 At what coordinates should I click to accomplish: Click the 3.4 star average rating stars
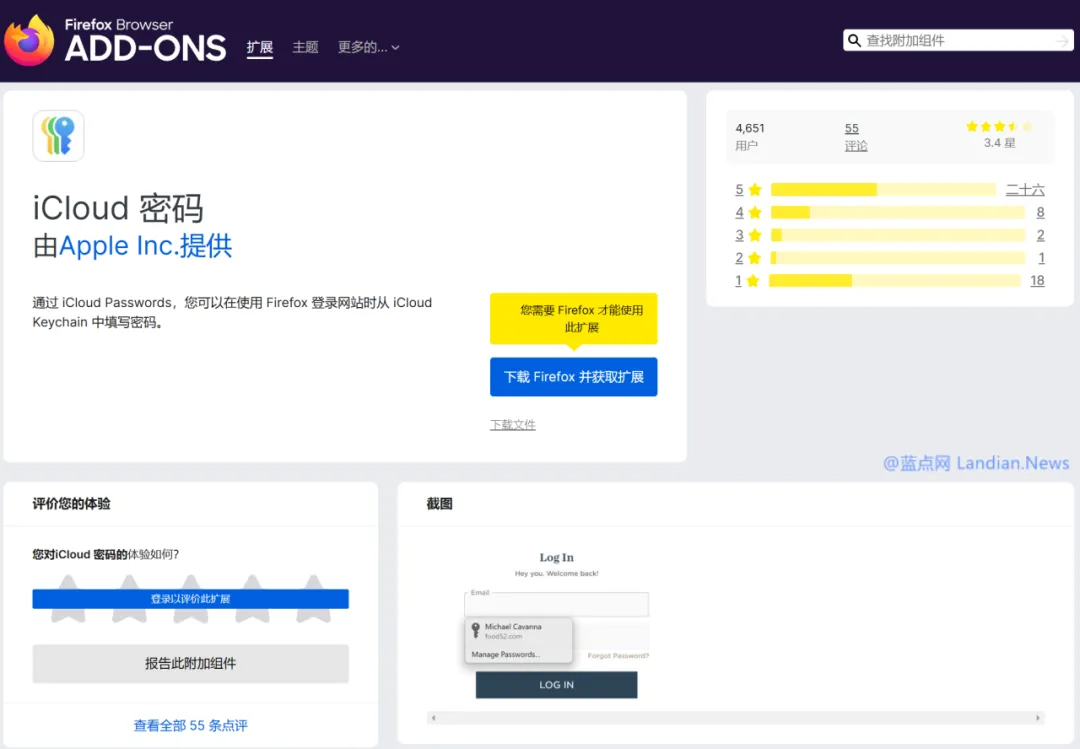999,127
